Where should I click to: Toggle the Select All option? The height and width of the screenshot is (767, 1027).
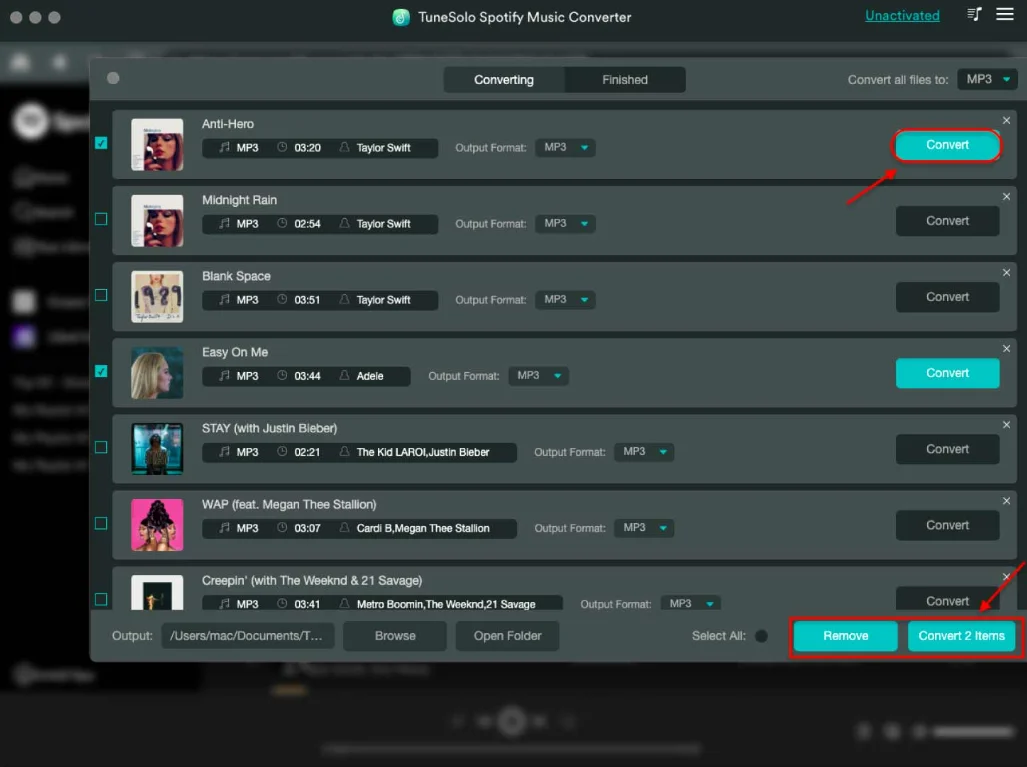[x=761, y=635]
